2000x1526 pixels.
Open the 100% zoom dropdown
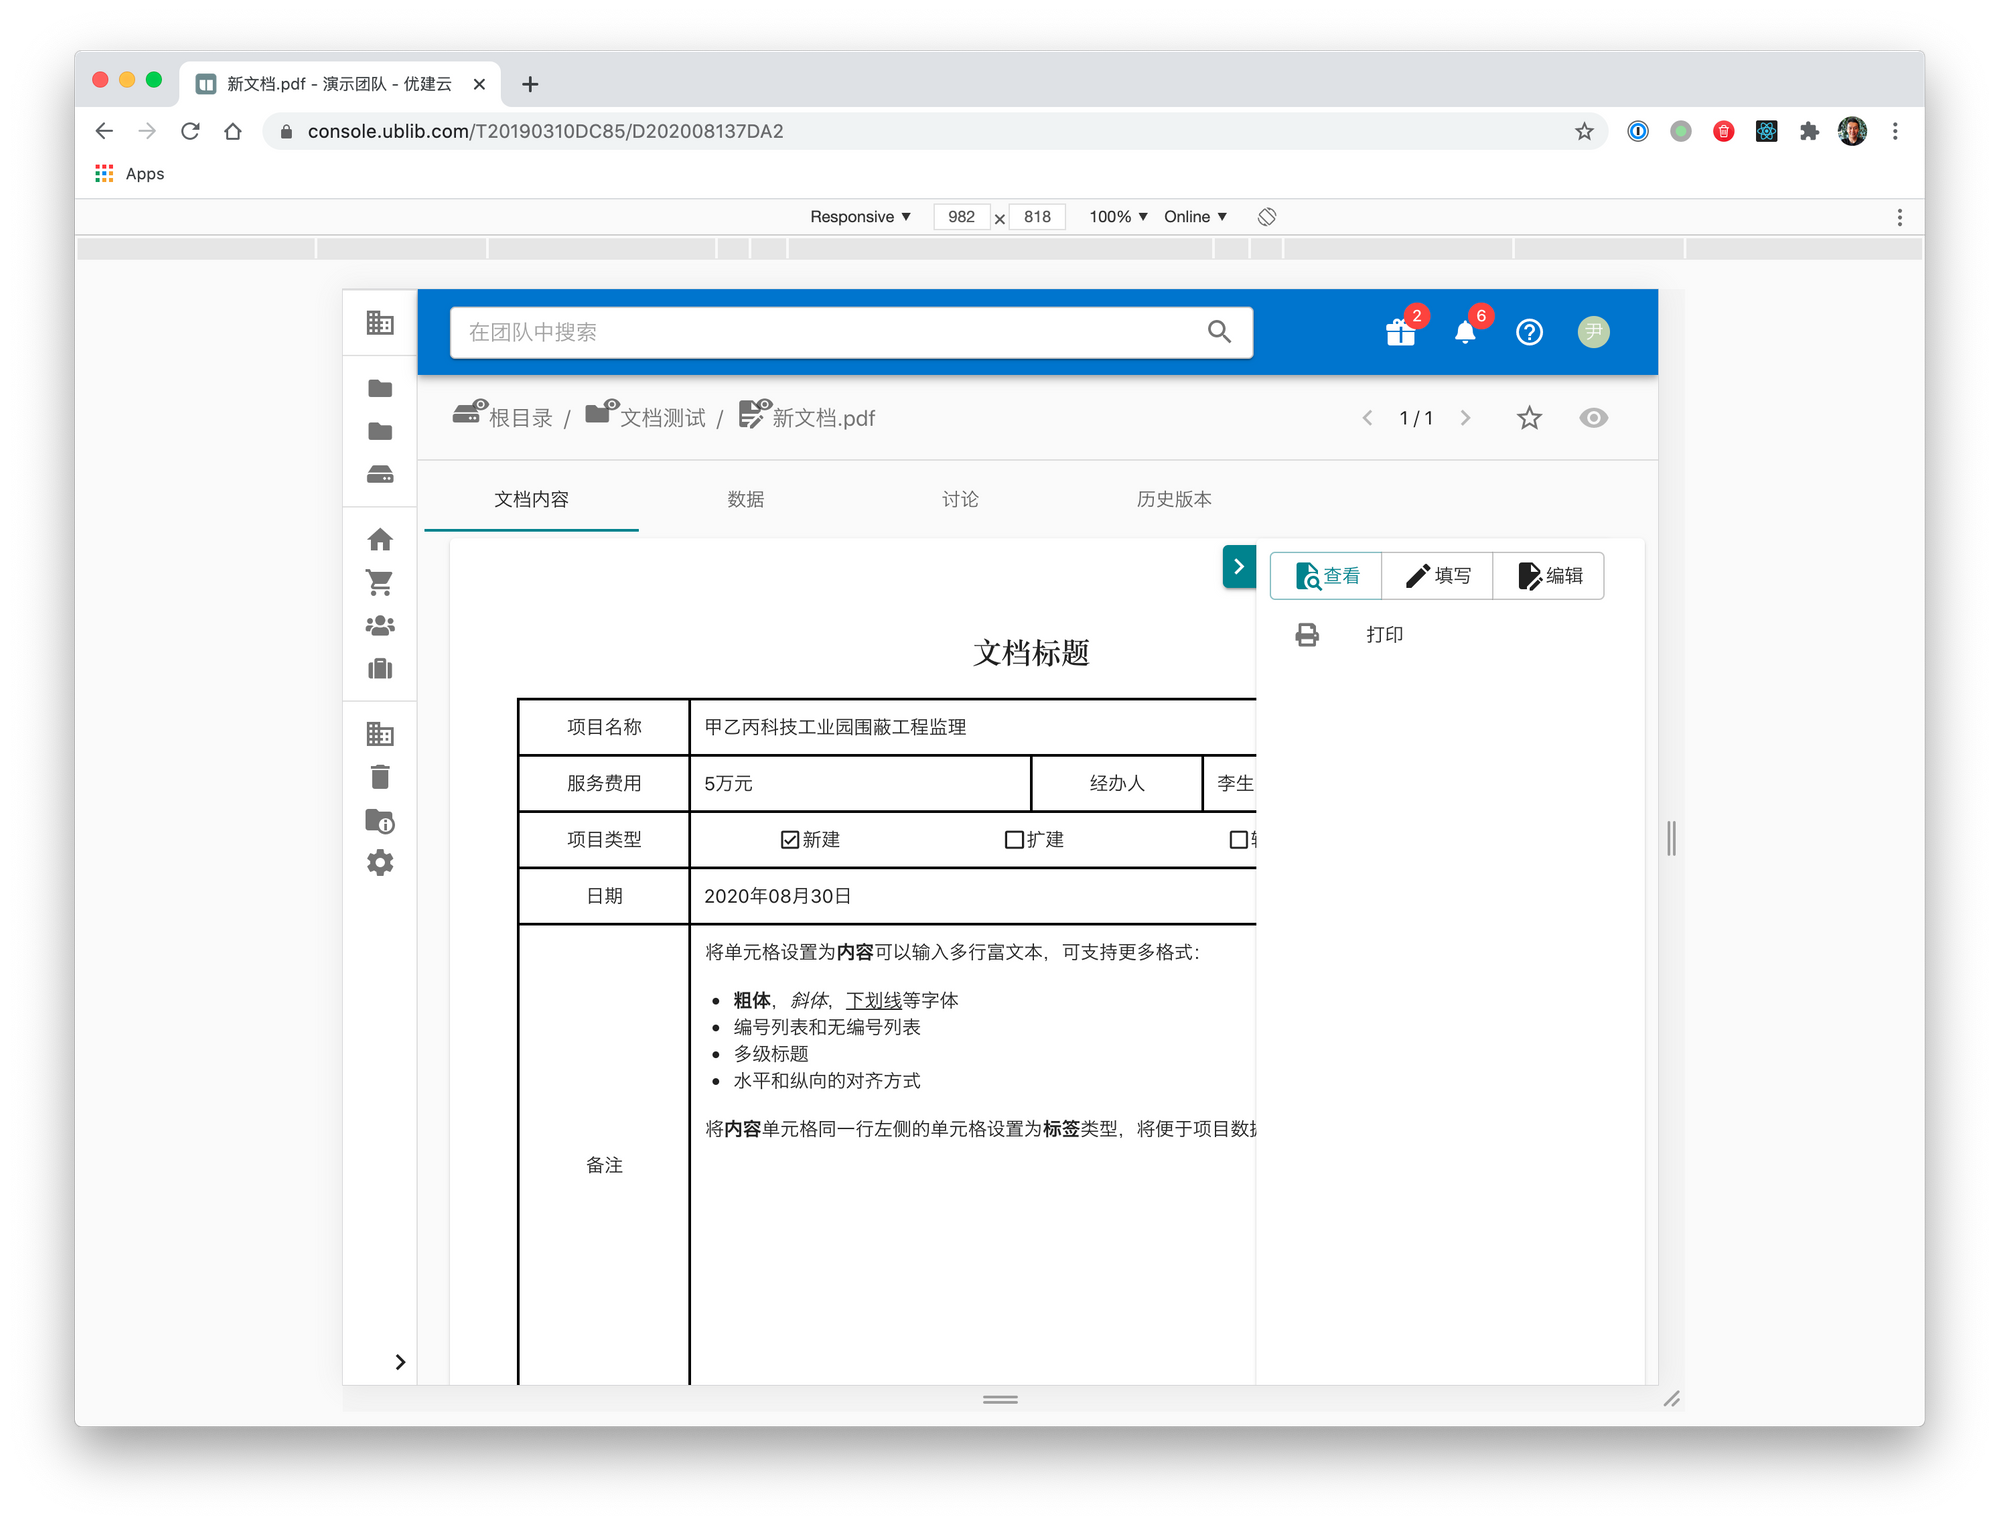[x=1118, y=217]
